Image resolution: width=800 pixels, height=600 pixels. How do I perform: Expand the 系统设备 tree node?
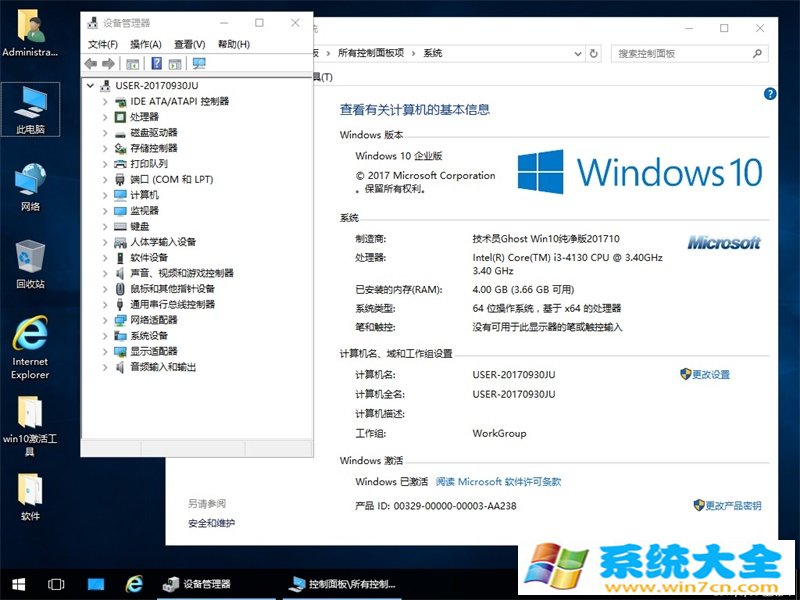(105, 336)
